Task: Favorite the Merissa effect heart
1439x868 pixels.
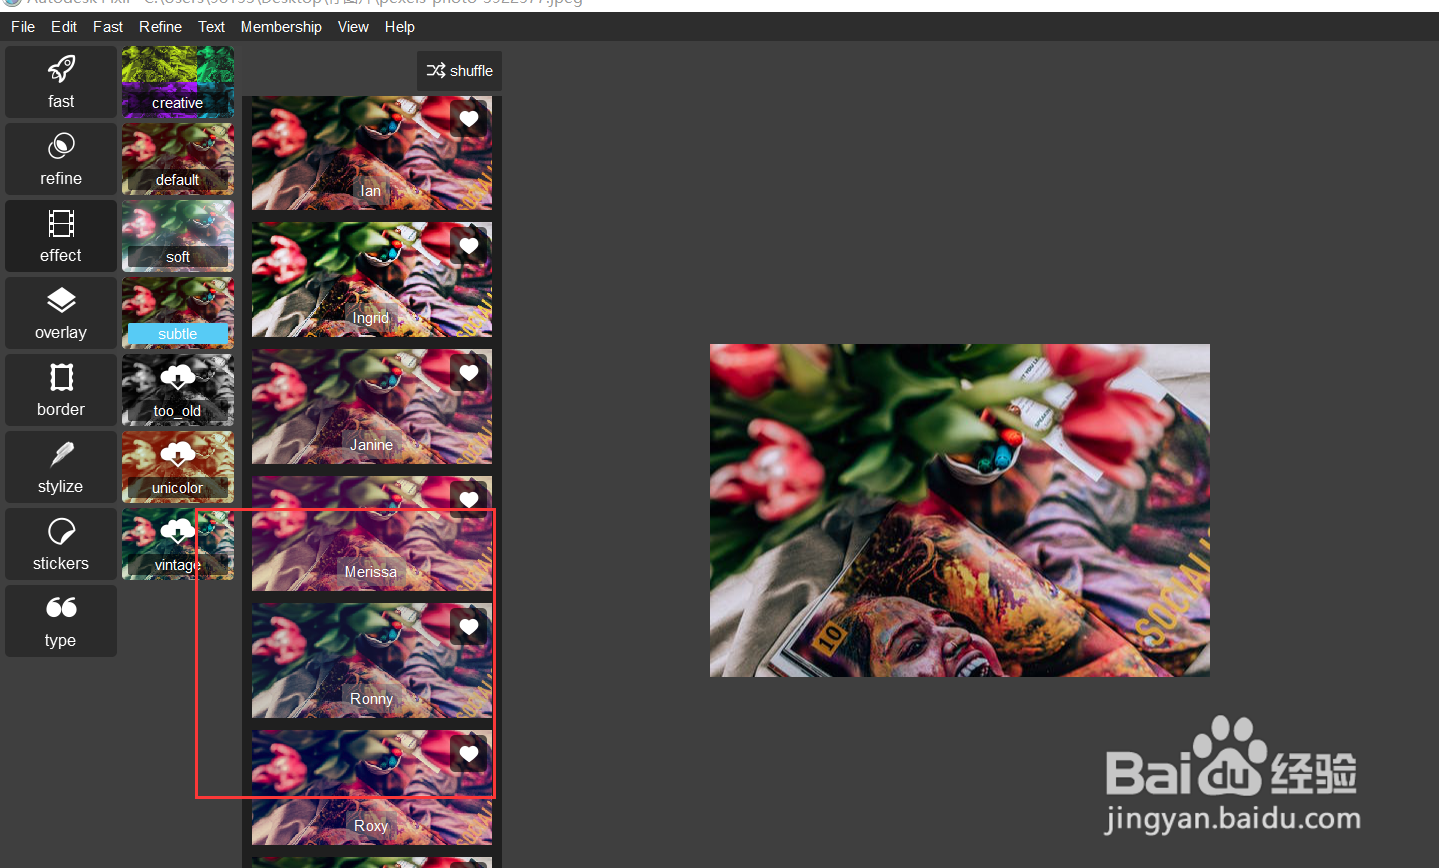Action: pos(469,499)
